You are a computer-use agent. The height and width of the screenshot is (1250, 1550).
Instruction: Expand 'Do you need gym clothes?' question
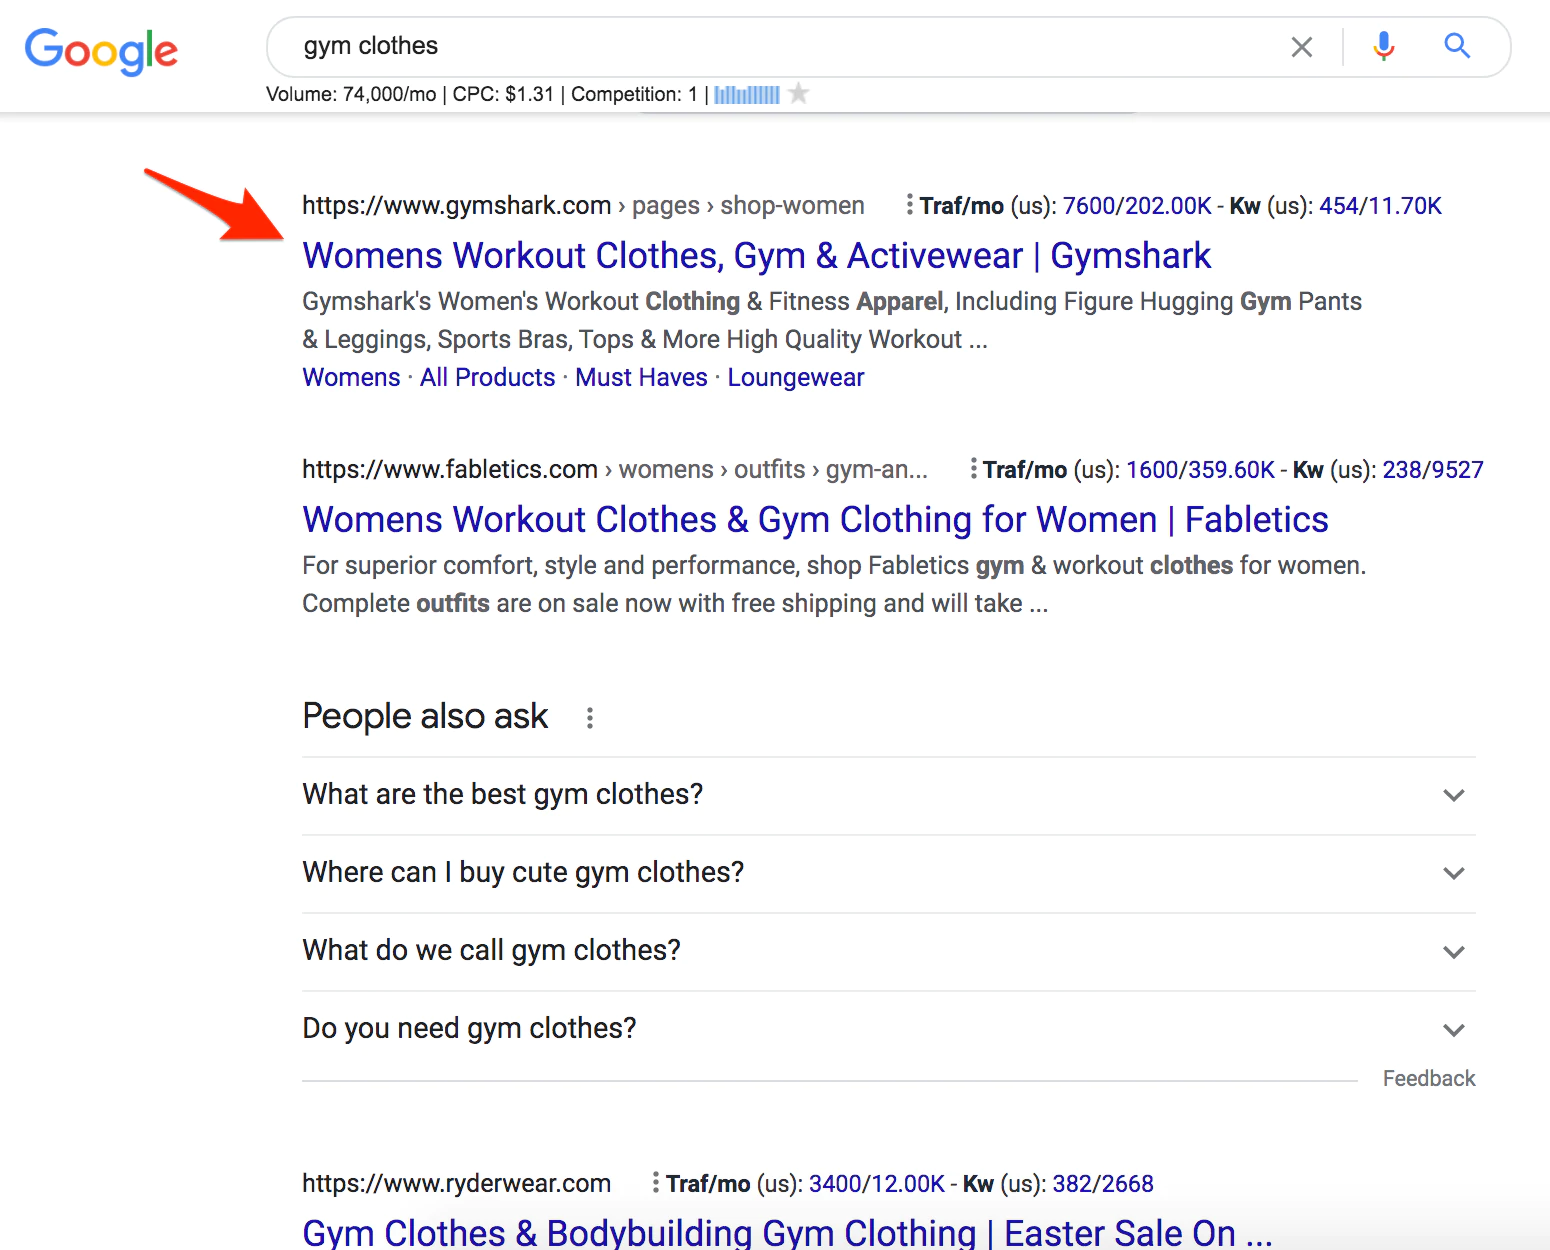pos(1453,1029)
